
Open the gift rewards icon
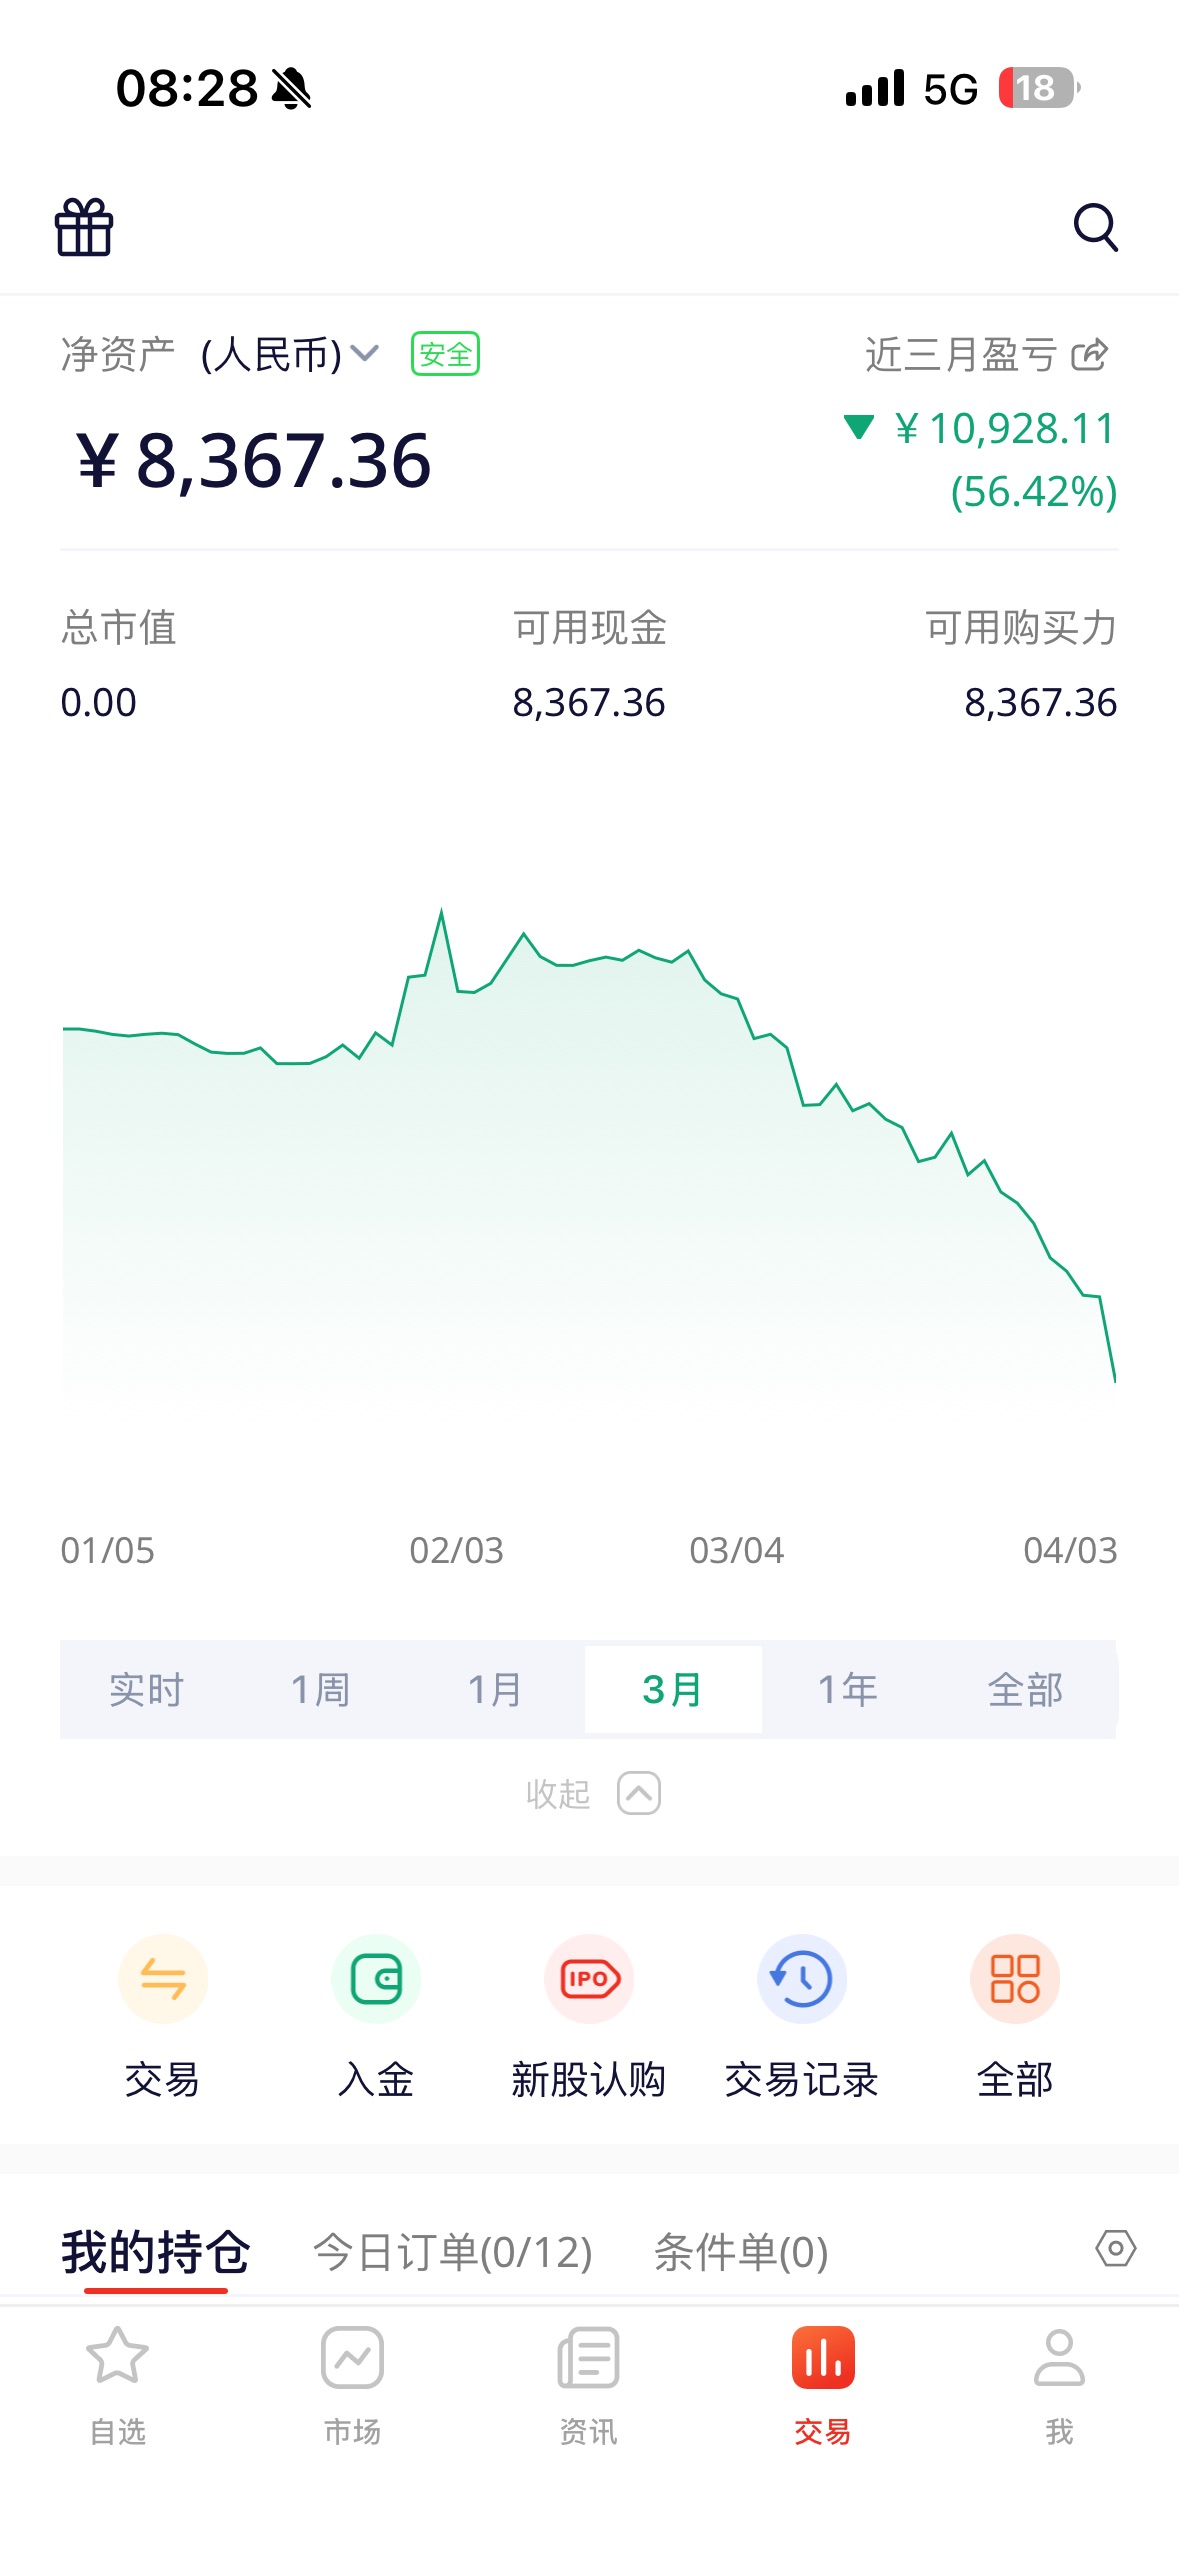84,228
